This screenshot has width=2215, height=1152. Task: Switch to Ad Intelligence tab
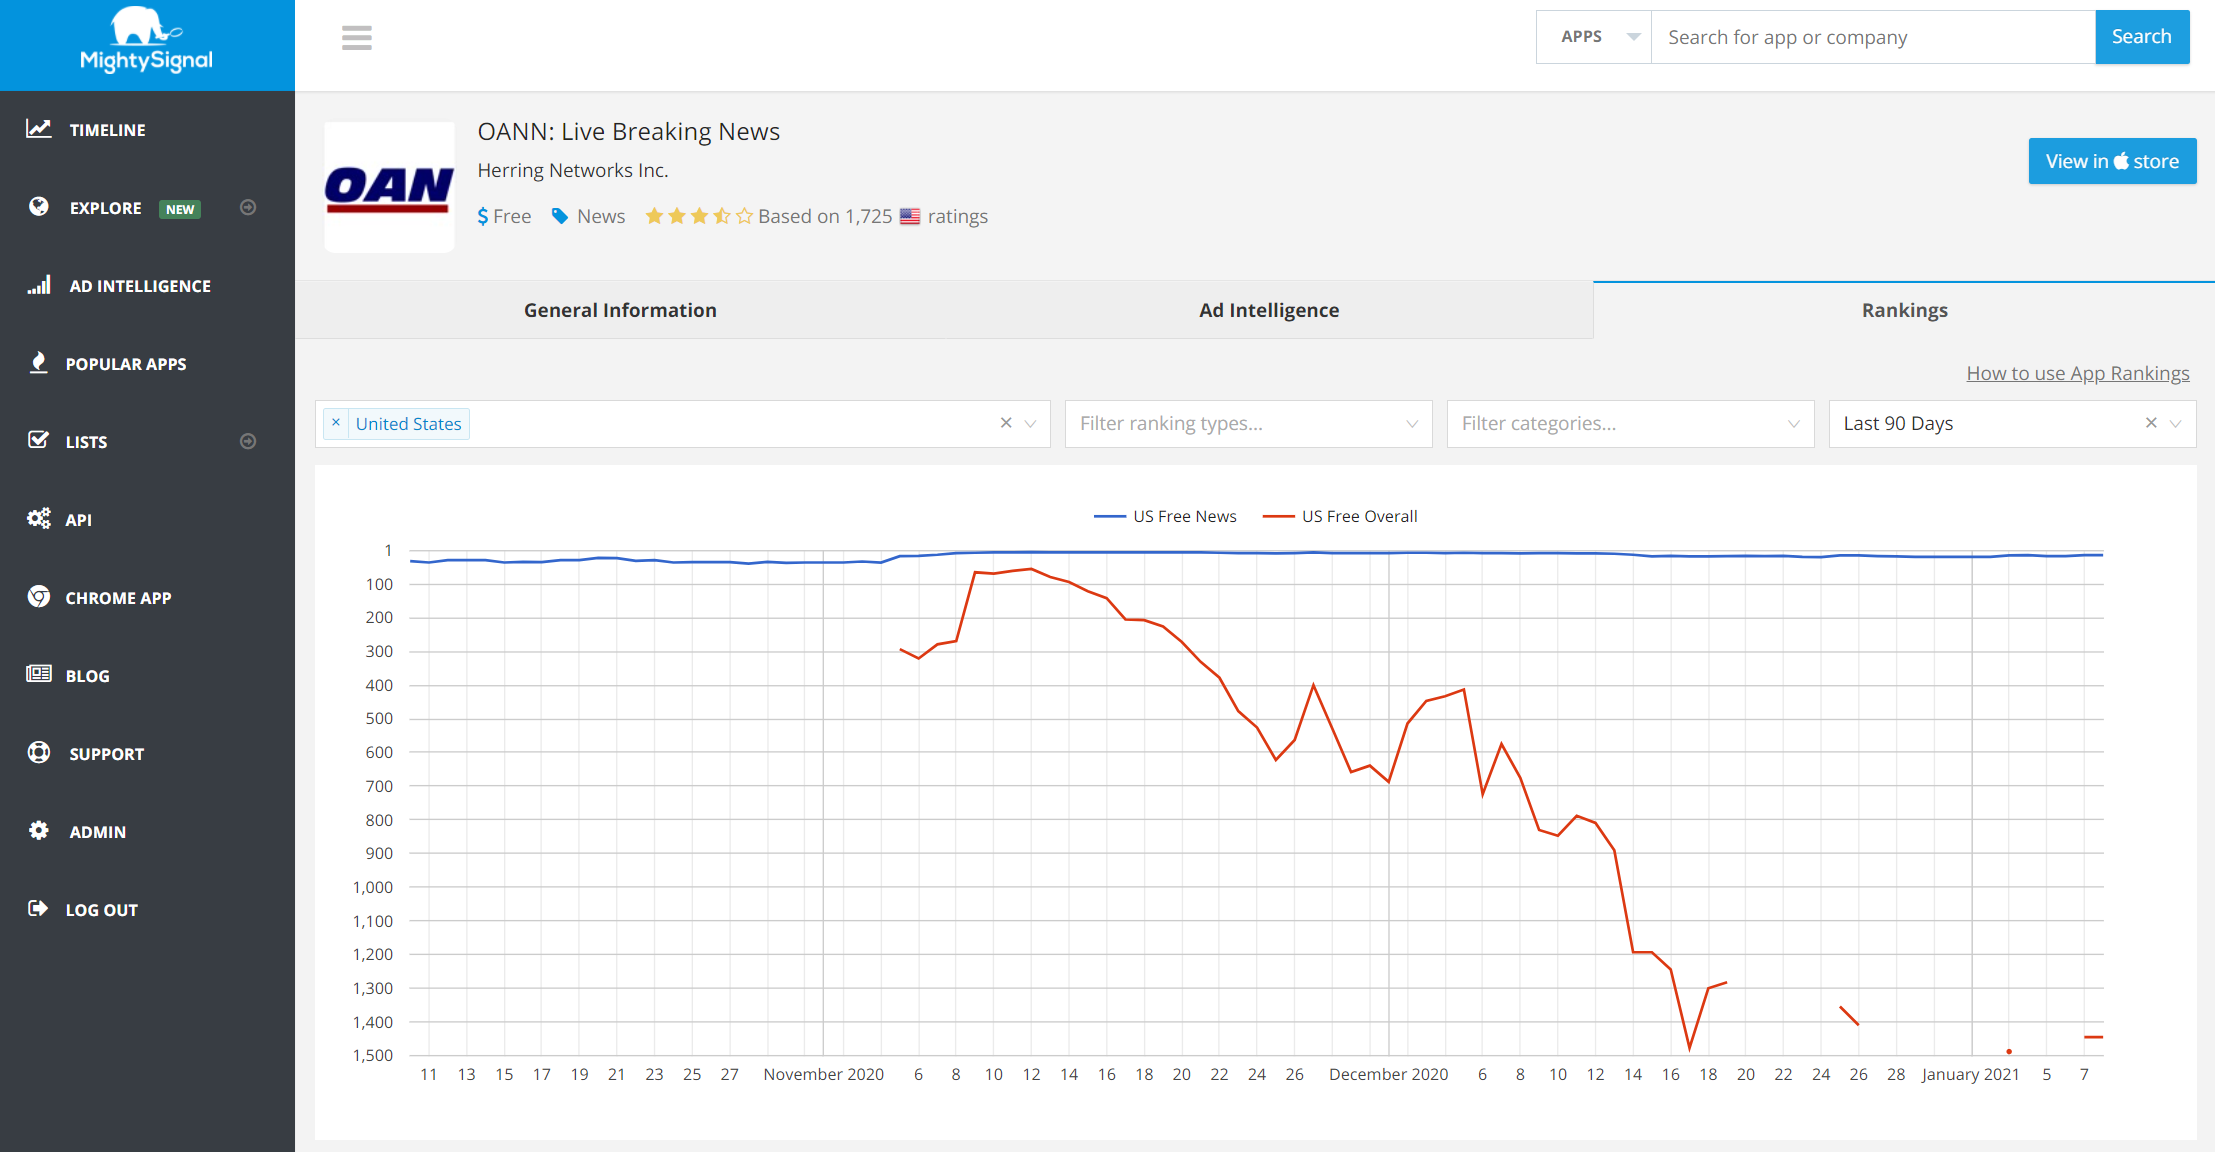click(x=1269, y=310)
